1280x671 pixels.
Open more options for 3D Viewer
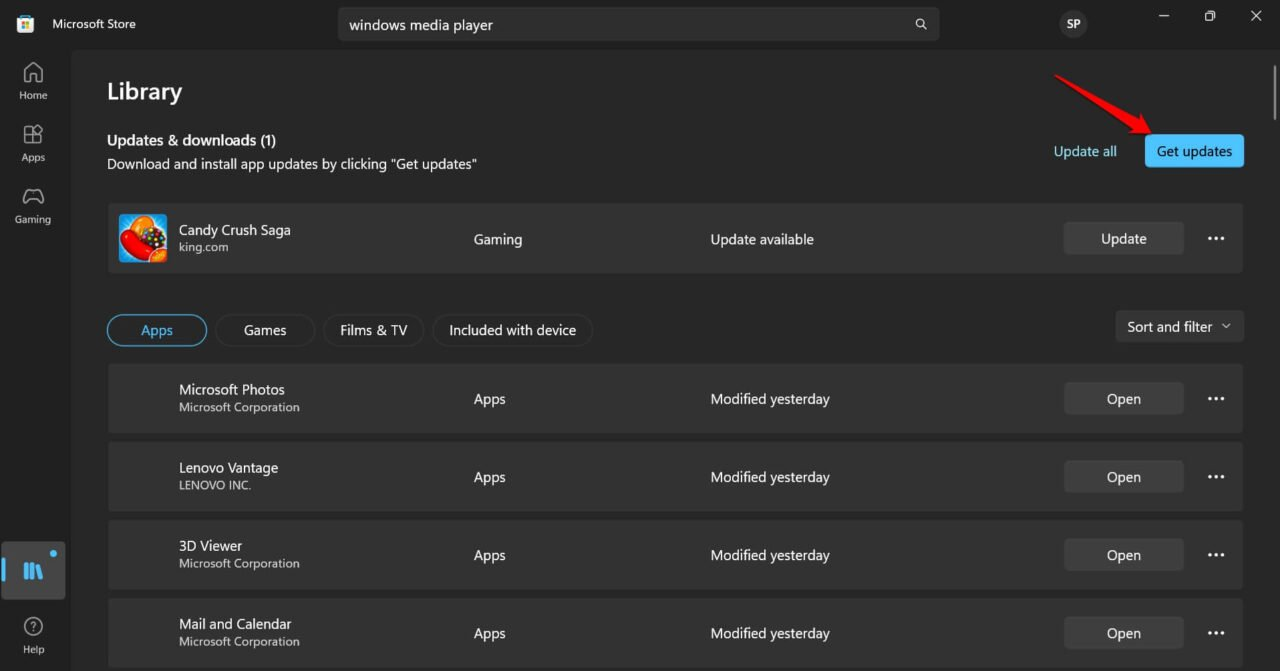pos(1216,555)
